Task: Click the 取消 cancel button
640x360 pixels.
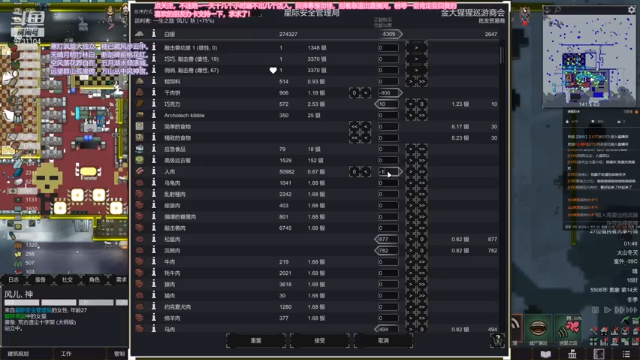Action: pyautogui.click(x=383, y=340)
